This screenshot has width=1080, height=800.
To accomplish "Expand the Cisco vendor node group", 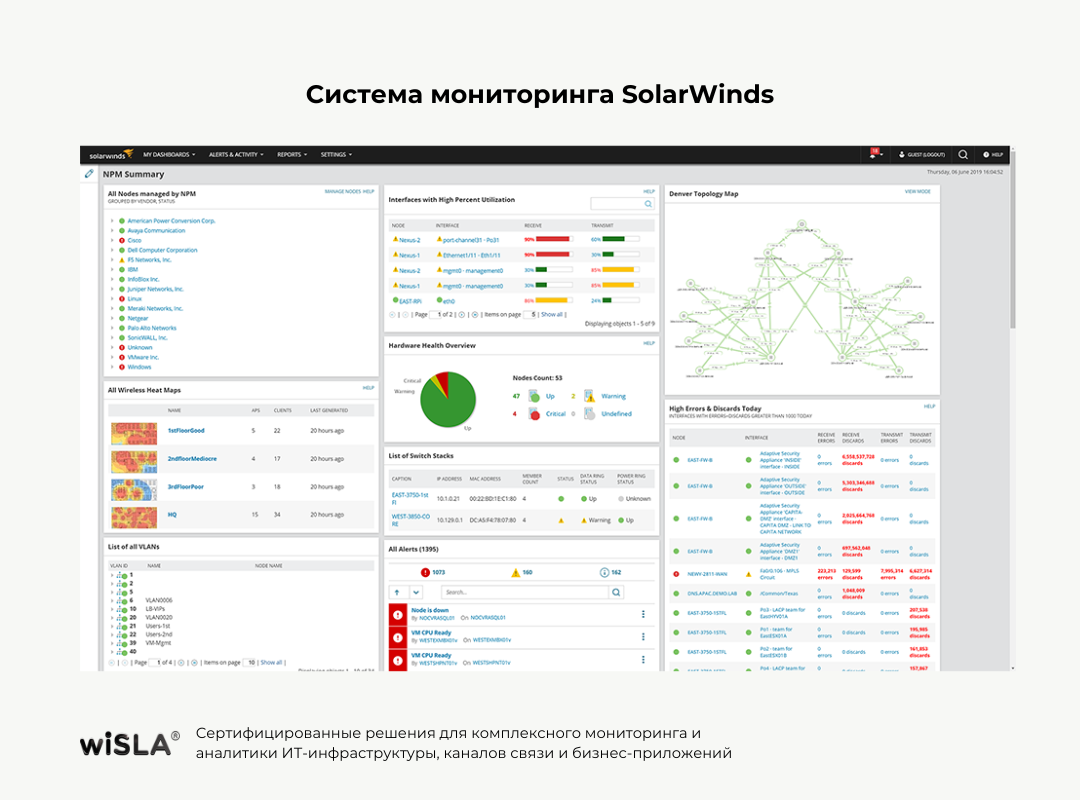I will pyautogui.click(x=112, y=240).
